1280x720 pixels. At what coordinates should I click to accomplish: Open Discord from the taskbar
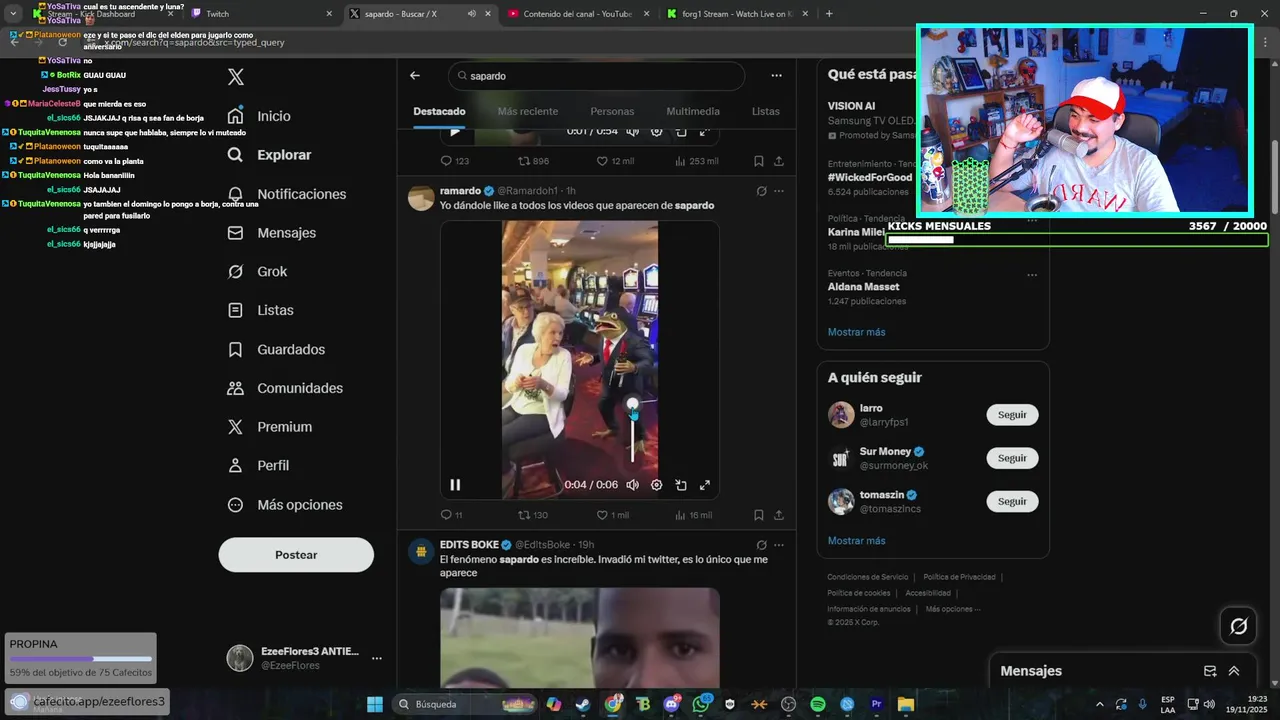(671, 704)
